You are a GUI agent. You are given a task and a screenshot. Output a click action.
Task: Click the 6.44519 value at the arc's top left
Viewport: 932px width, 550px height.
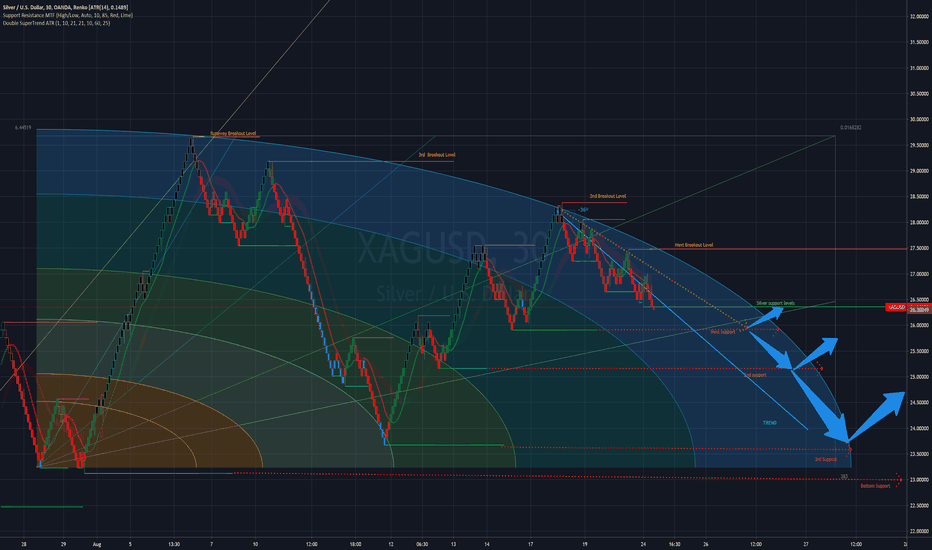point(23,127)
